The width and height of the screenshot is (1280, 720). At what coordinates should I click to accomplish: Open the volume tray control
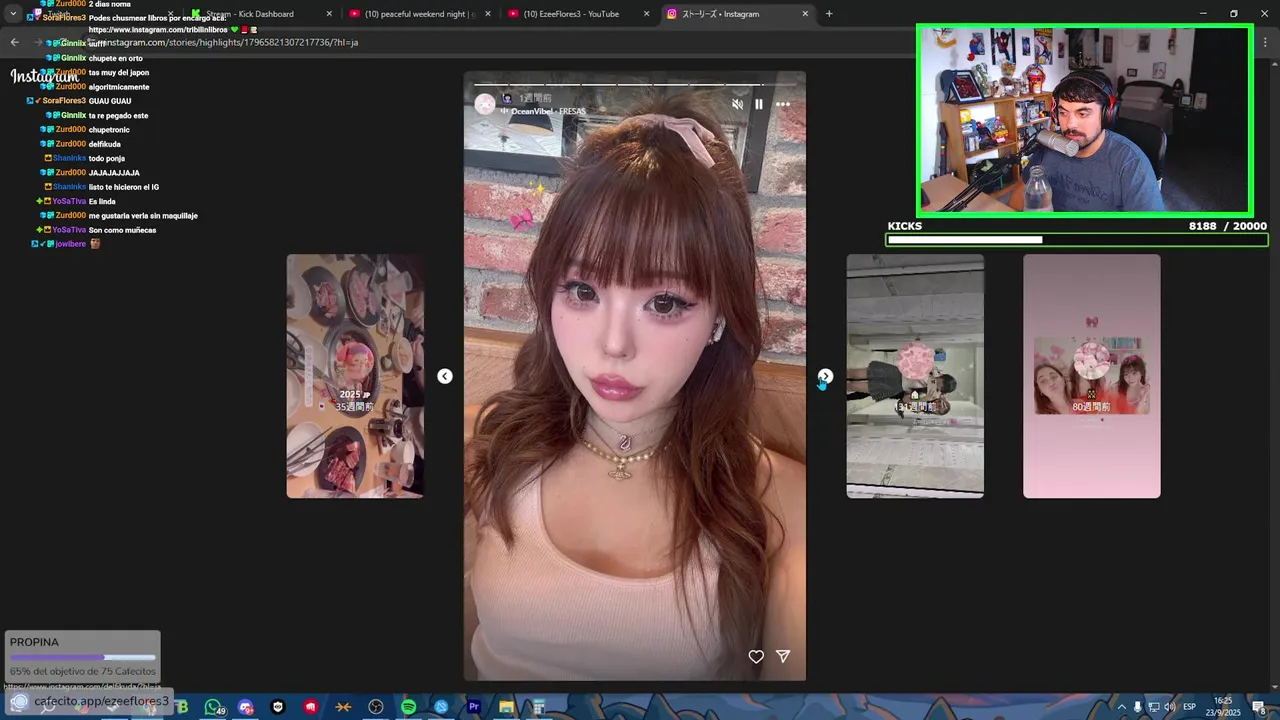[1169, 707]
